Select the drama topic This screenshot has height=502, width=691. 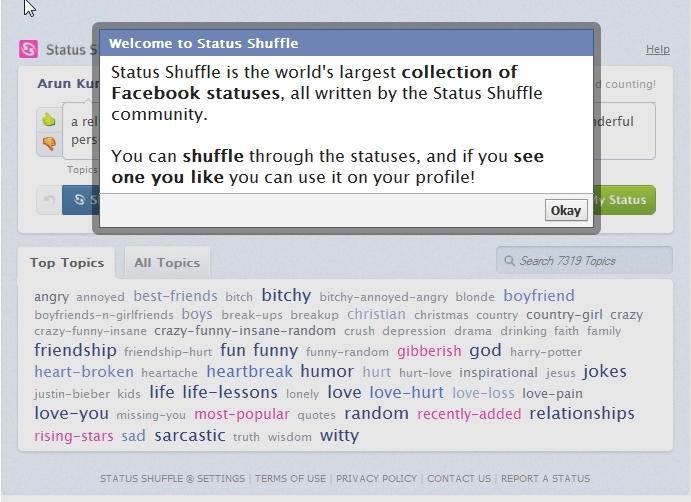coord(473,331)
